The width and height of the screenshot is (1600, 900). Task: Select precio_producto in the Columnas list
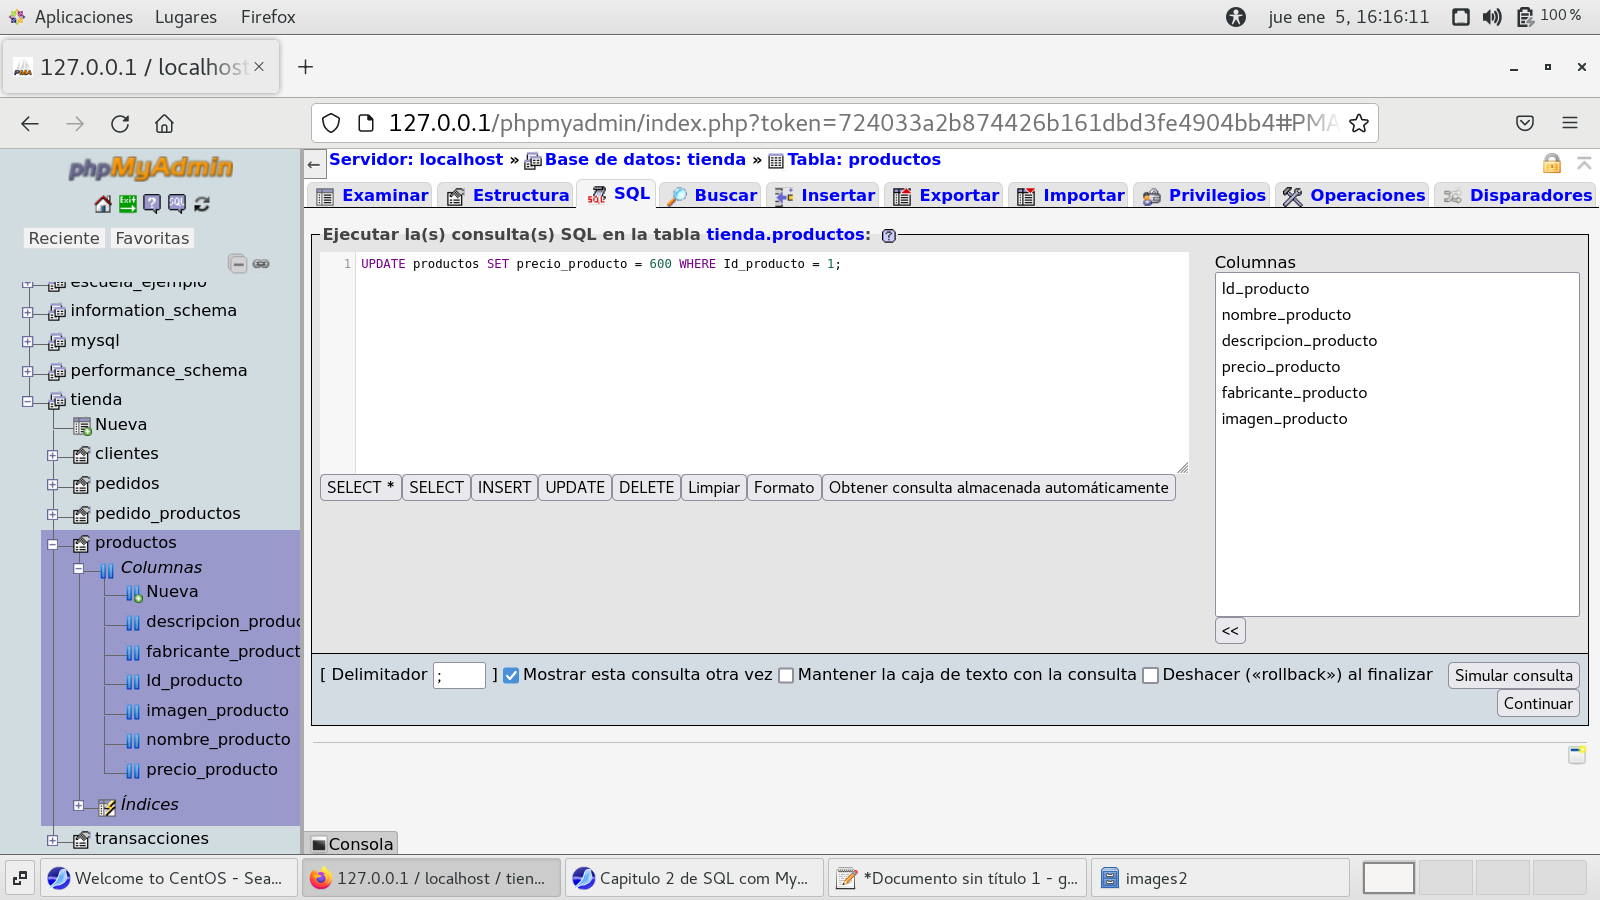pos(1280,367)
